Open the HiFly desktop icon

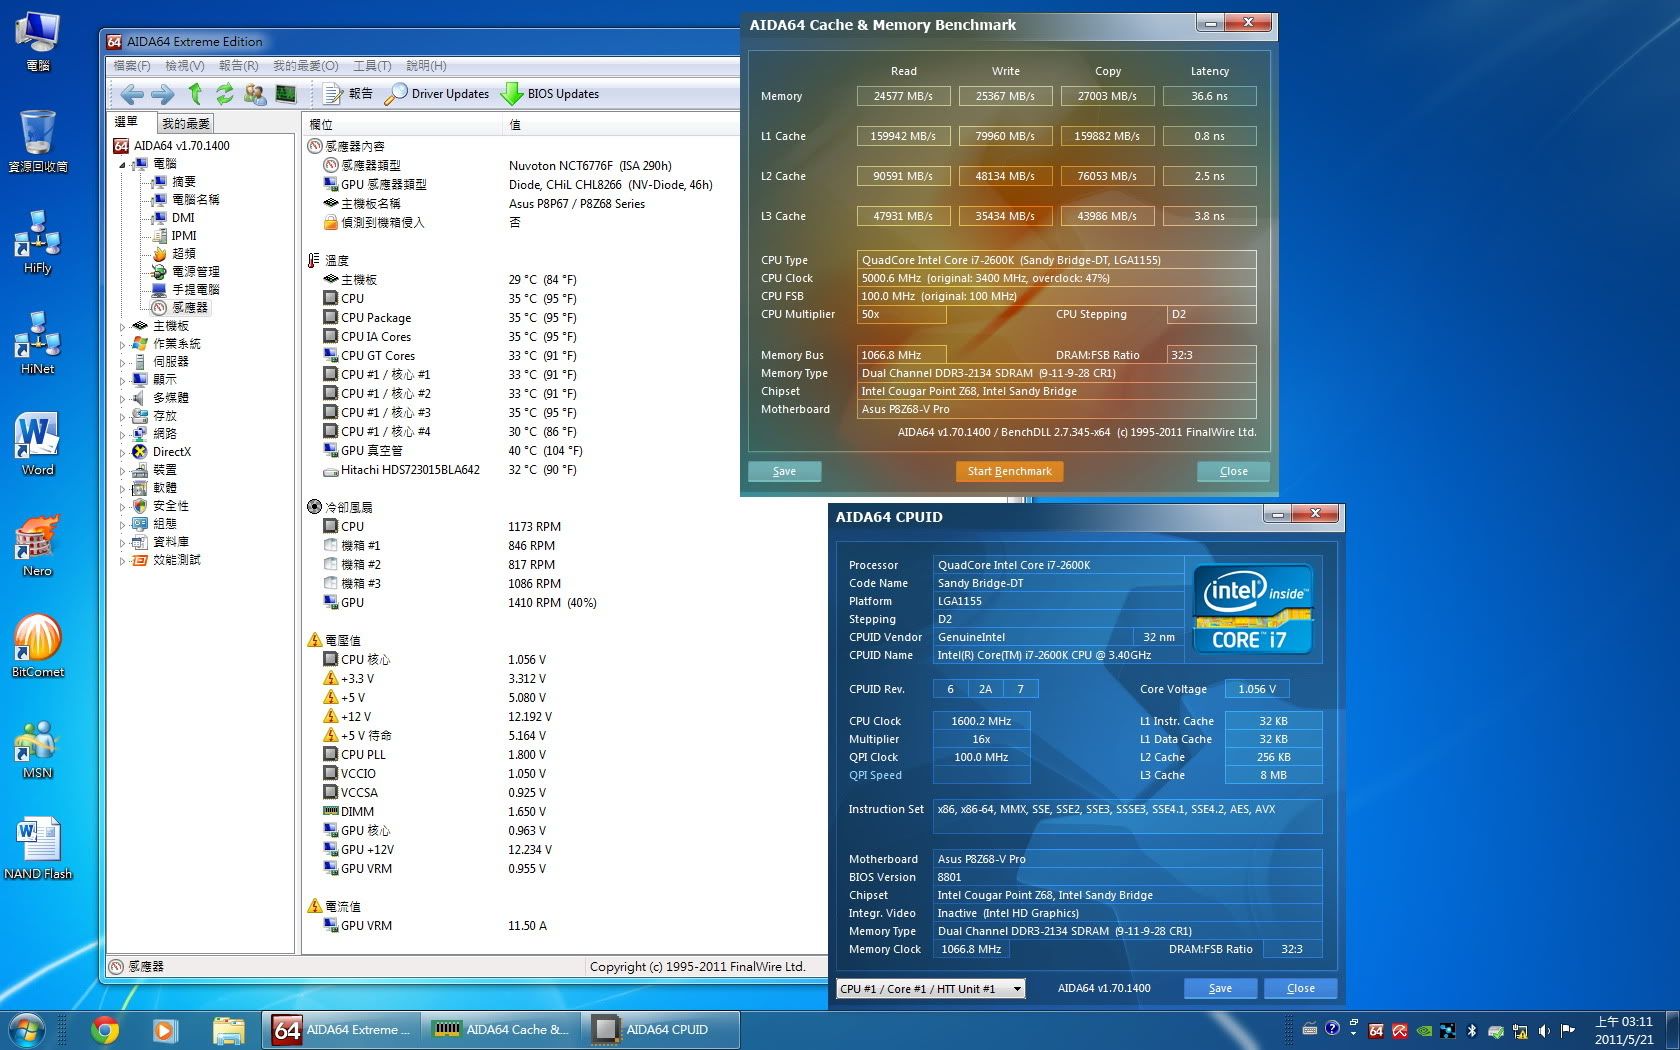click(x=37, y=242)
